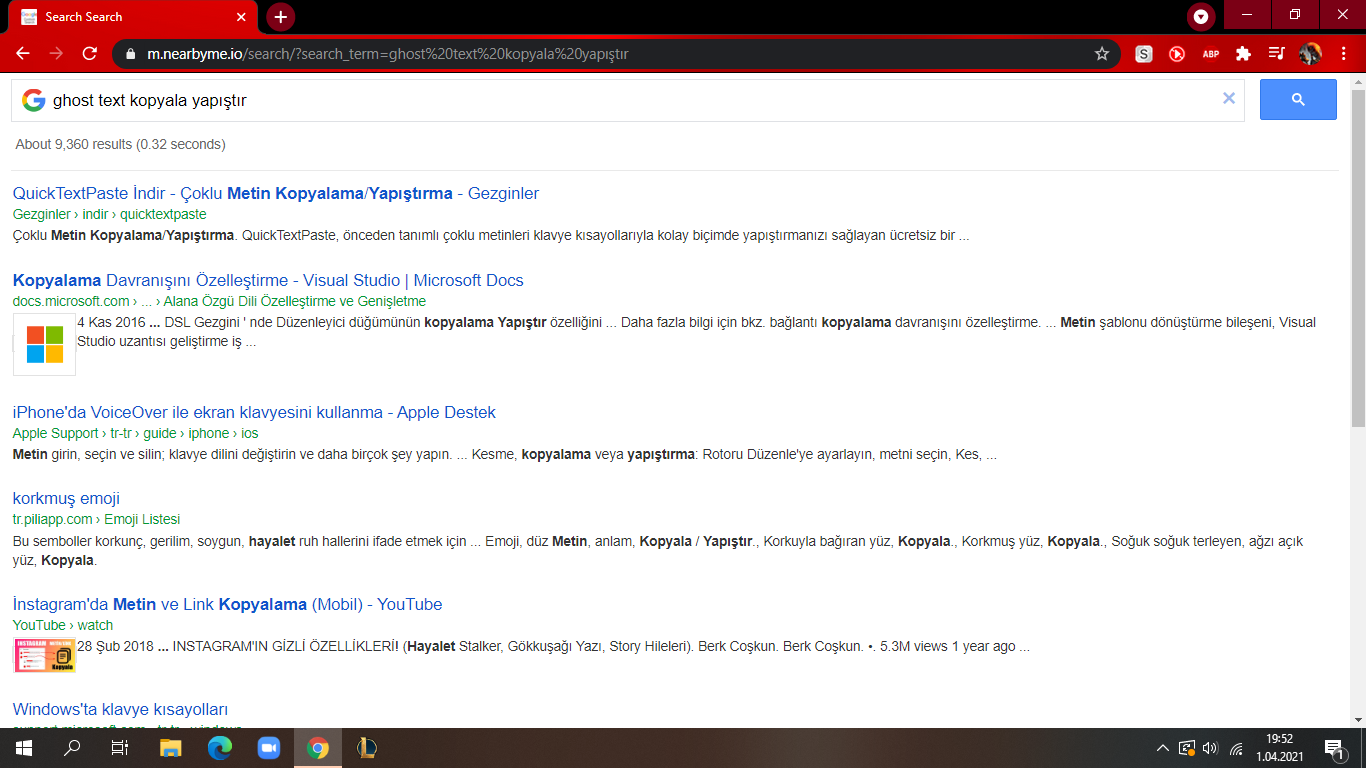
Task: Open QuickTextPaste İndir result link
Action: (x=276, y=193)
